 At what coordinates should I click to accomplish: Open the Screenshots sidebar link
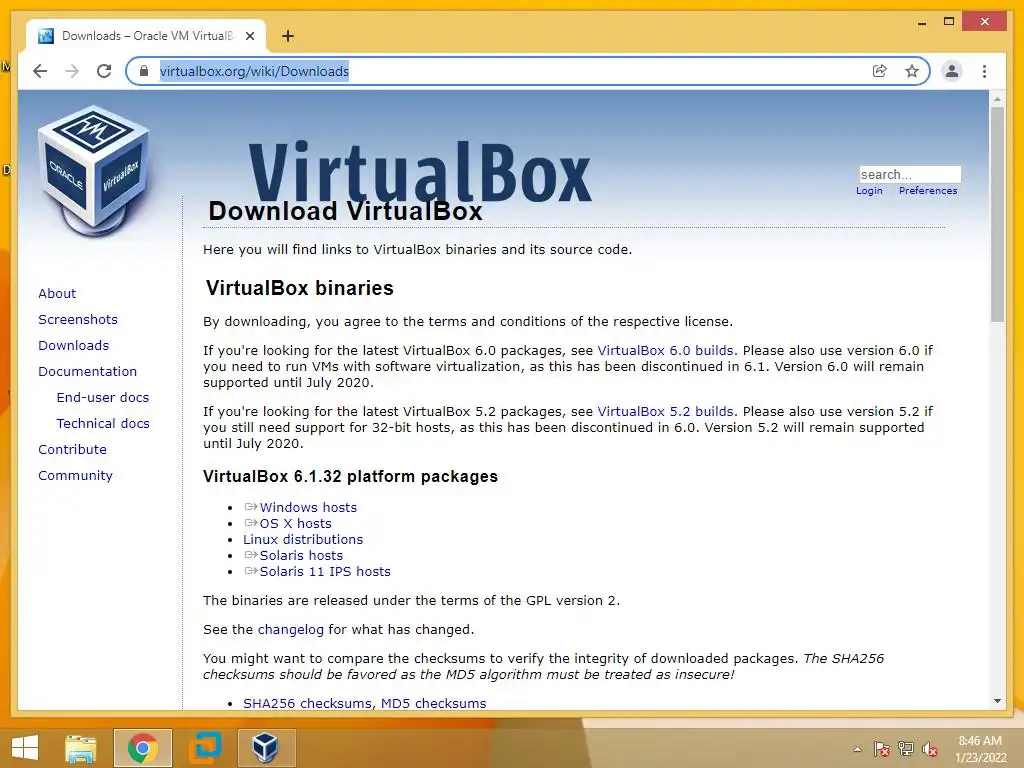78,319
